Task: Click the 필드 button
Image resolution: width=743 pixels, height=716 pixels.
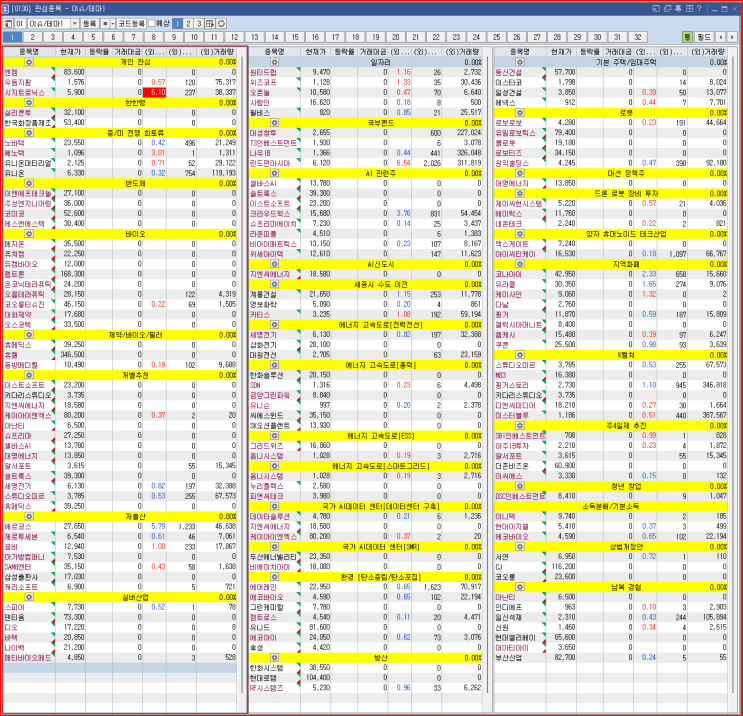Action: 705,37
